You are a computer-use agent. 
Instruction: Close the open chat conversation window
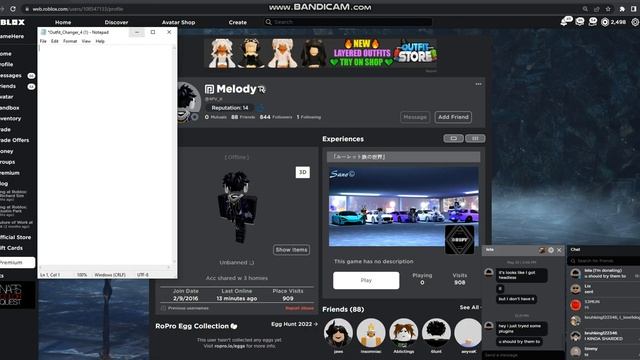tap(559, 250)
